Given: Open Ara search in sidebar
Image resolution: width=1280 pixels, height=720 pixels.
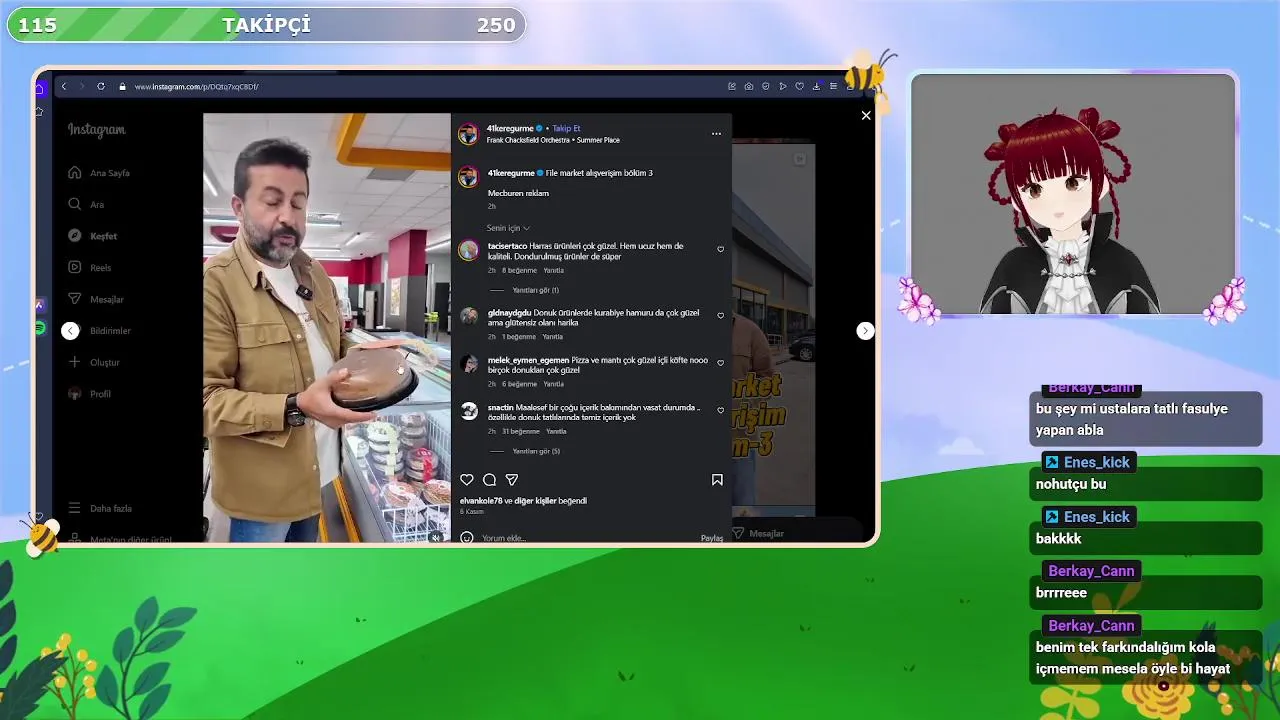Looking at the screenshot, I should point(86,204).
